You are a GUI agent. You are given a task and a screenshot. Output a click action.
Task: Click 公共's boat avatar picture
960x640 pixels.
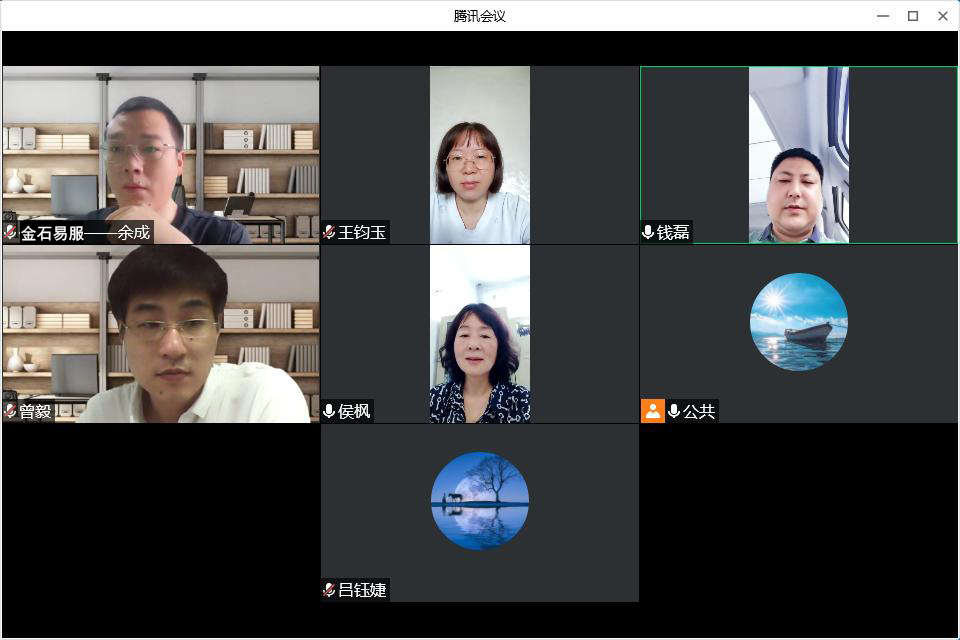799,322
